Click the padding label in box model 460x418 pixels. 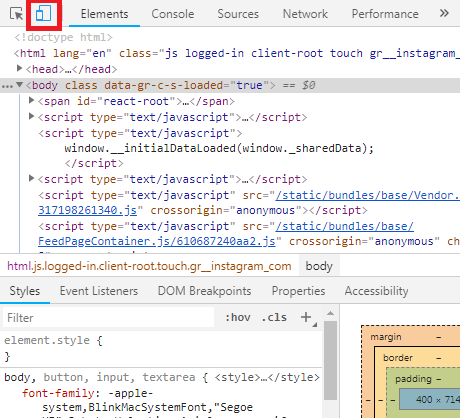413,379
